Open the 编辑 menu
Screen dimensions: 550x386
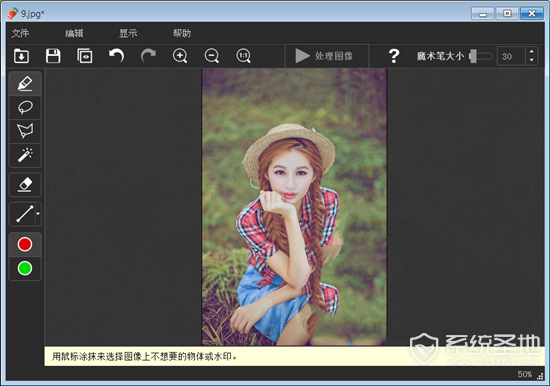coord(74,33)
